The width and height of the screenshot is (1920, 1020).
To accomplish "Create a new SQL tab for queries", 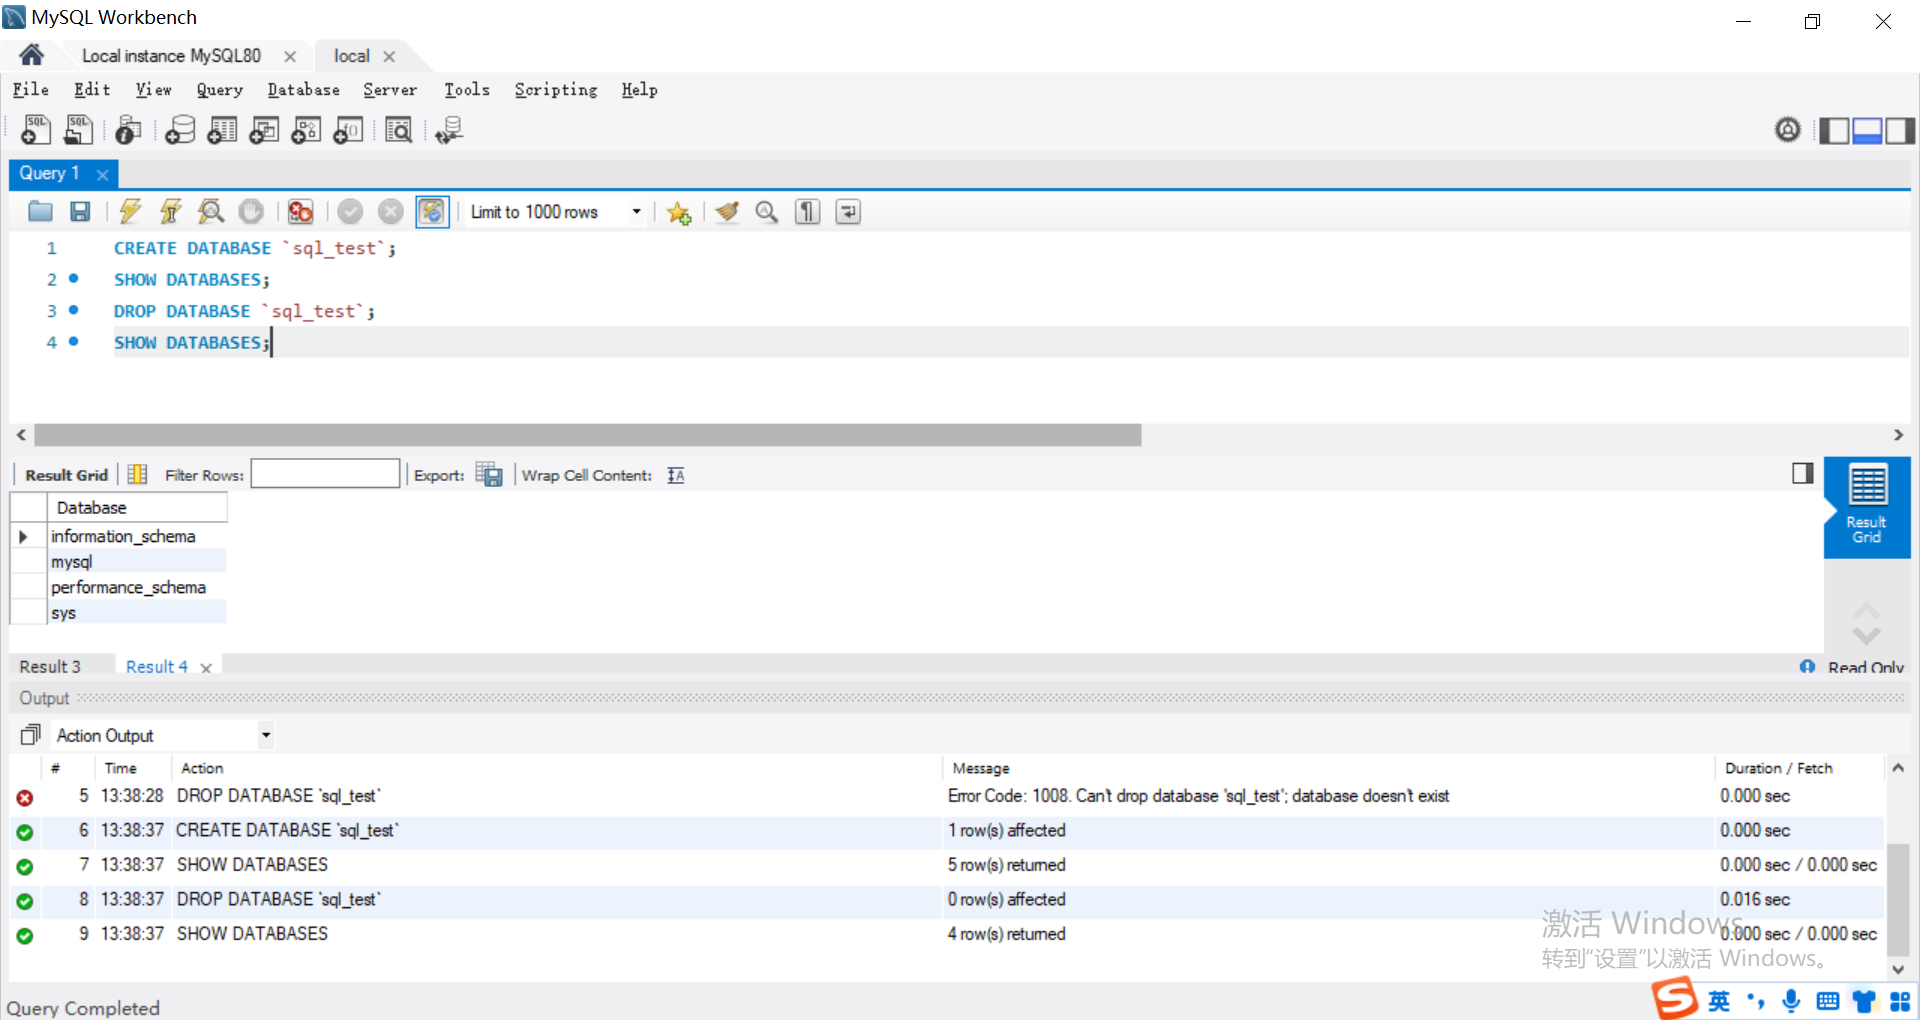I will coord(36,130).
